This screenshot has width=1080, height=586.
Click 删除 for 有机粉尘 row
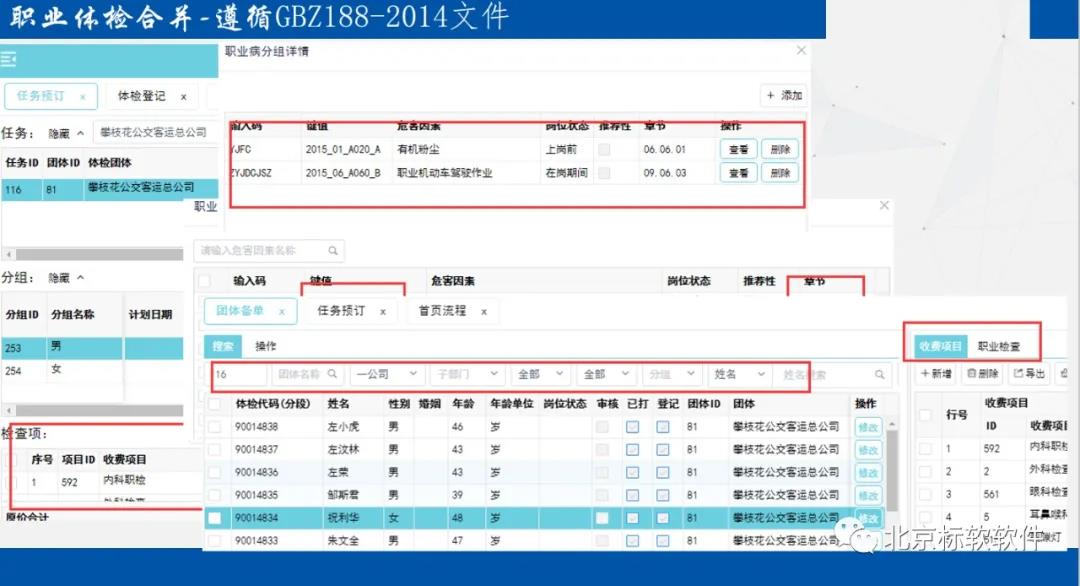coord(780,149)
